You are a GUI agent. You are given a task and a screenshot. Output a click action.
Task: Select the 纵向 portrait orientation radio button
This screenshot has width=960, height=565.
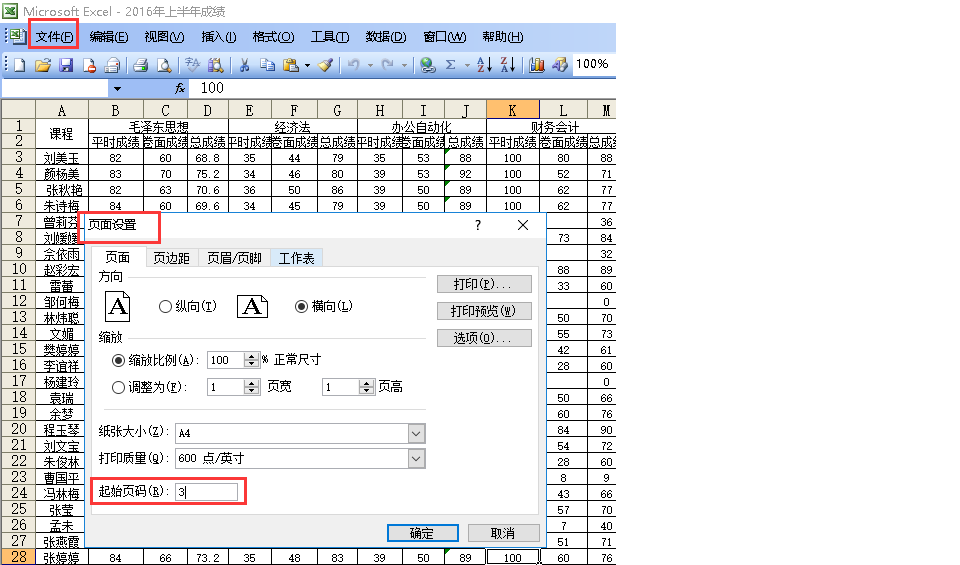pos(166,307)
